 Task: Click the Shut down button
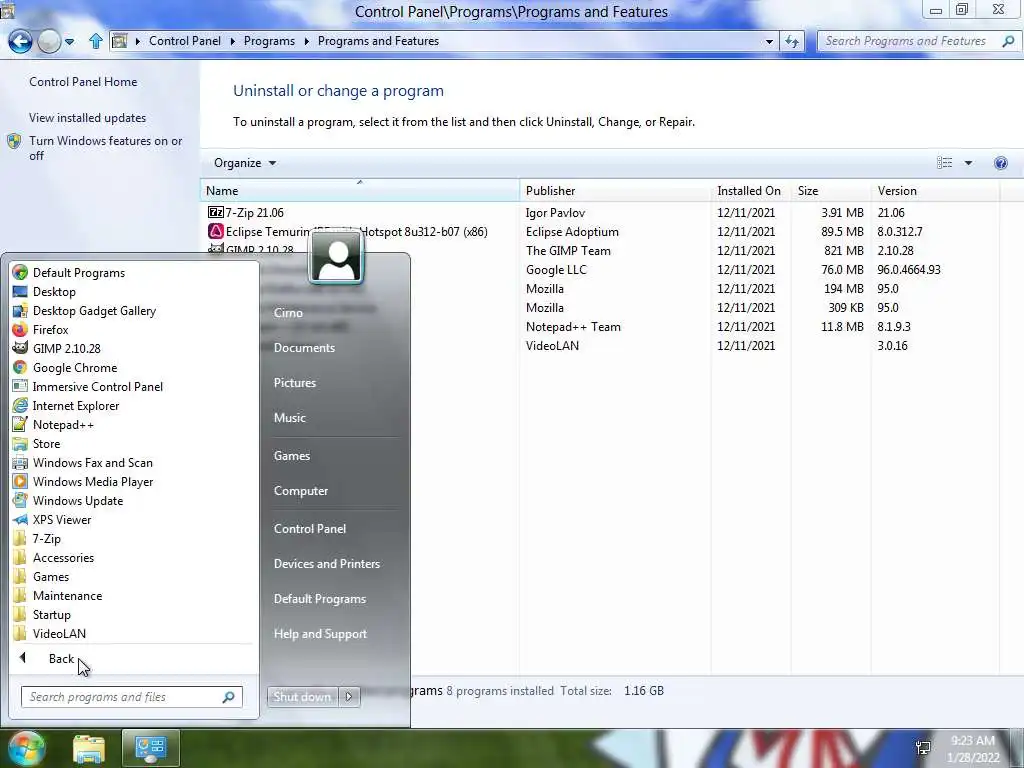click(302, 697)
